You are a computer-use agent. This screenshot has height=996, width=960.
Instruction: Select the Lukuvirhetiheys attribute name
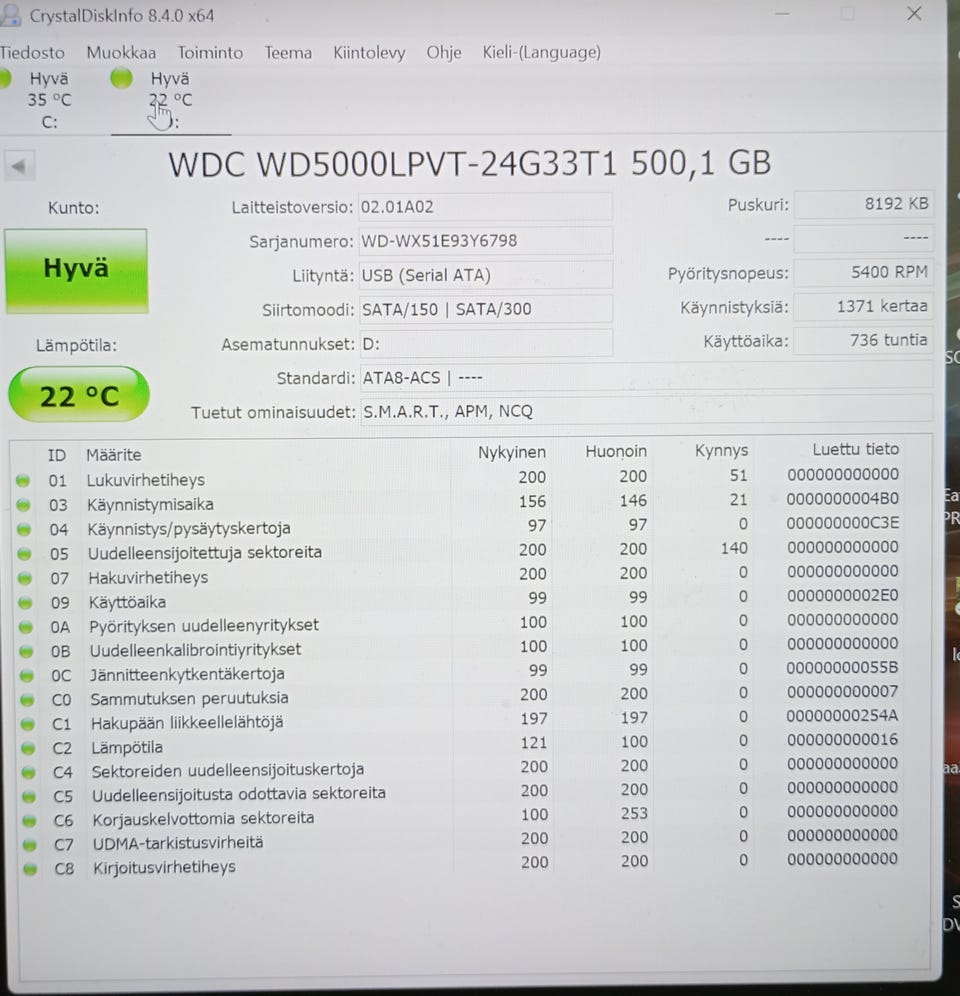pyautogui.click(x=145, y=480)
